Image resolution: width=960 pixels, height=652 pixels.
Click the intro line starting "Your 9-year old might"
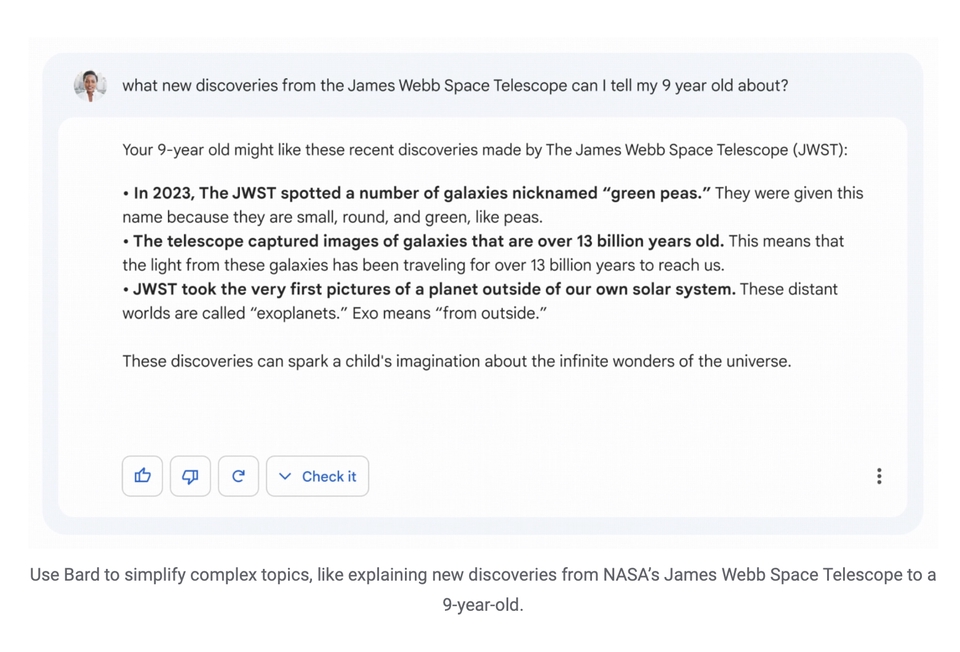point(485,150)
